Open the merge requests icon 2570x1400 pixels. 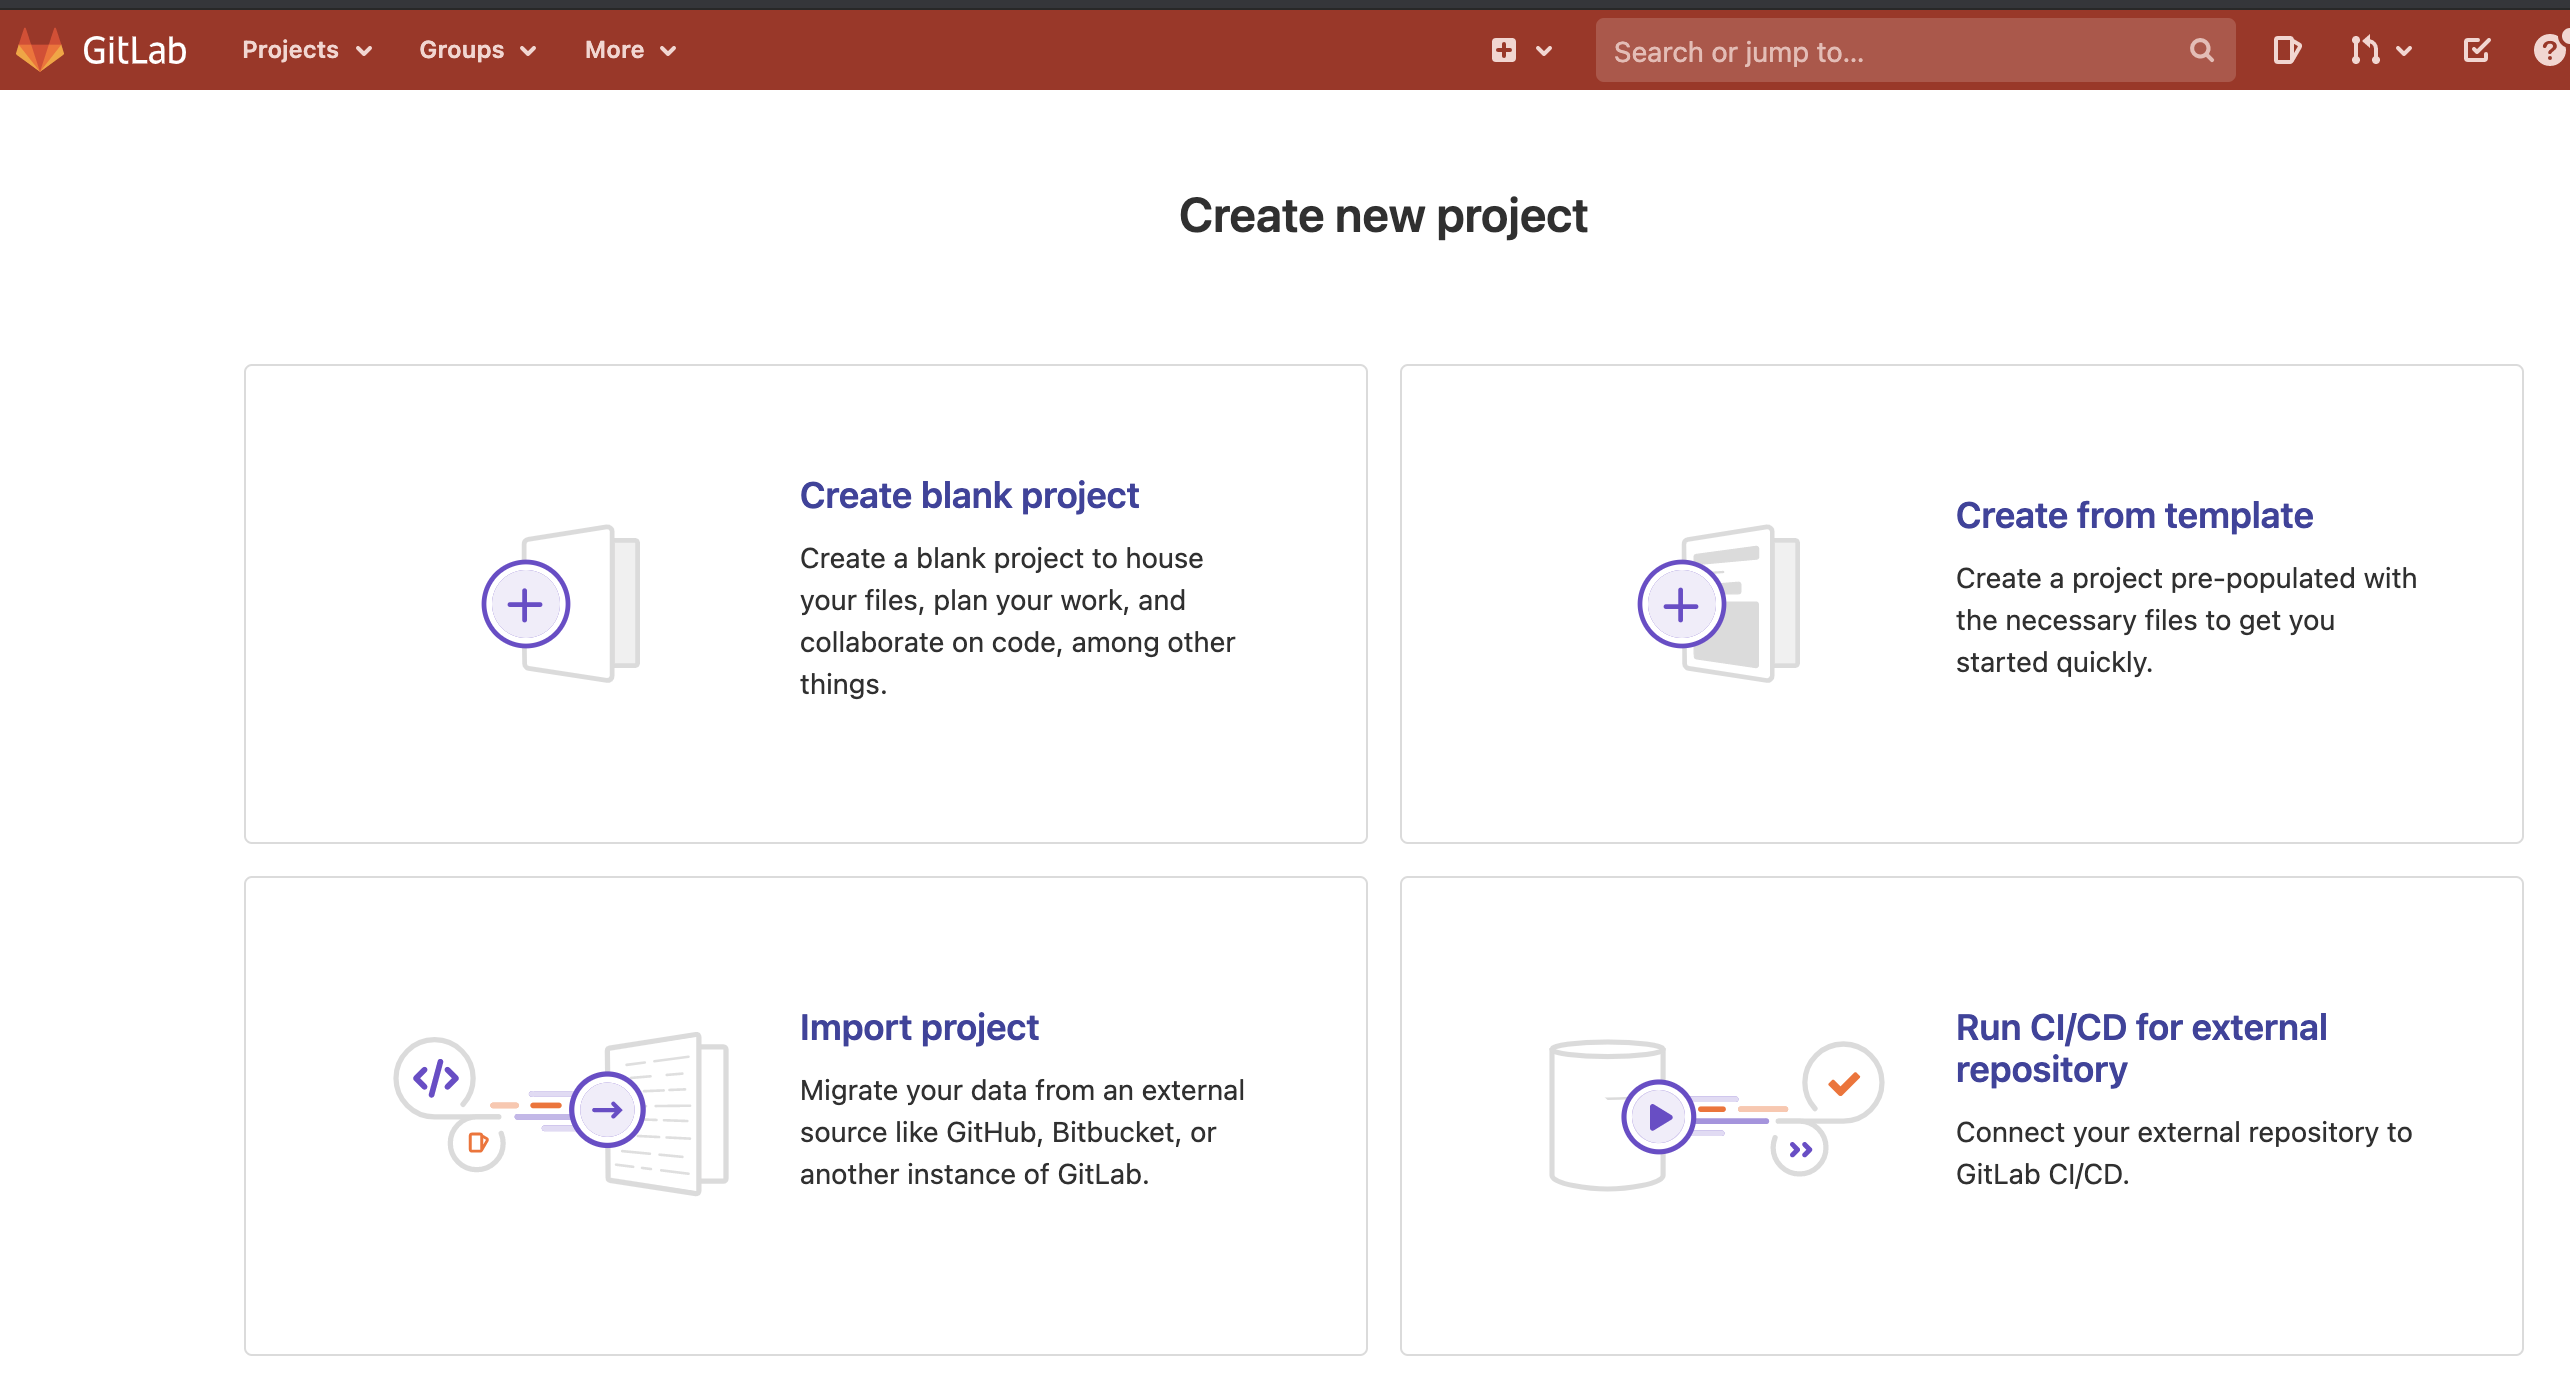(x=2364, y=50)
